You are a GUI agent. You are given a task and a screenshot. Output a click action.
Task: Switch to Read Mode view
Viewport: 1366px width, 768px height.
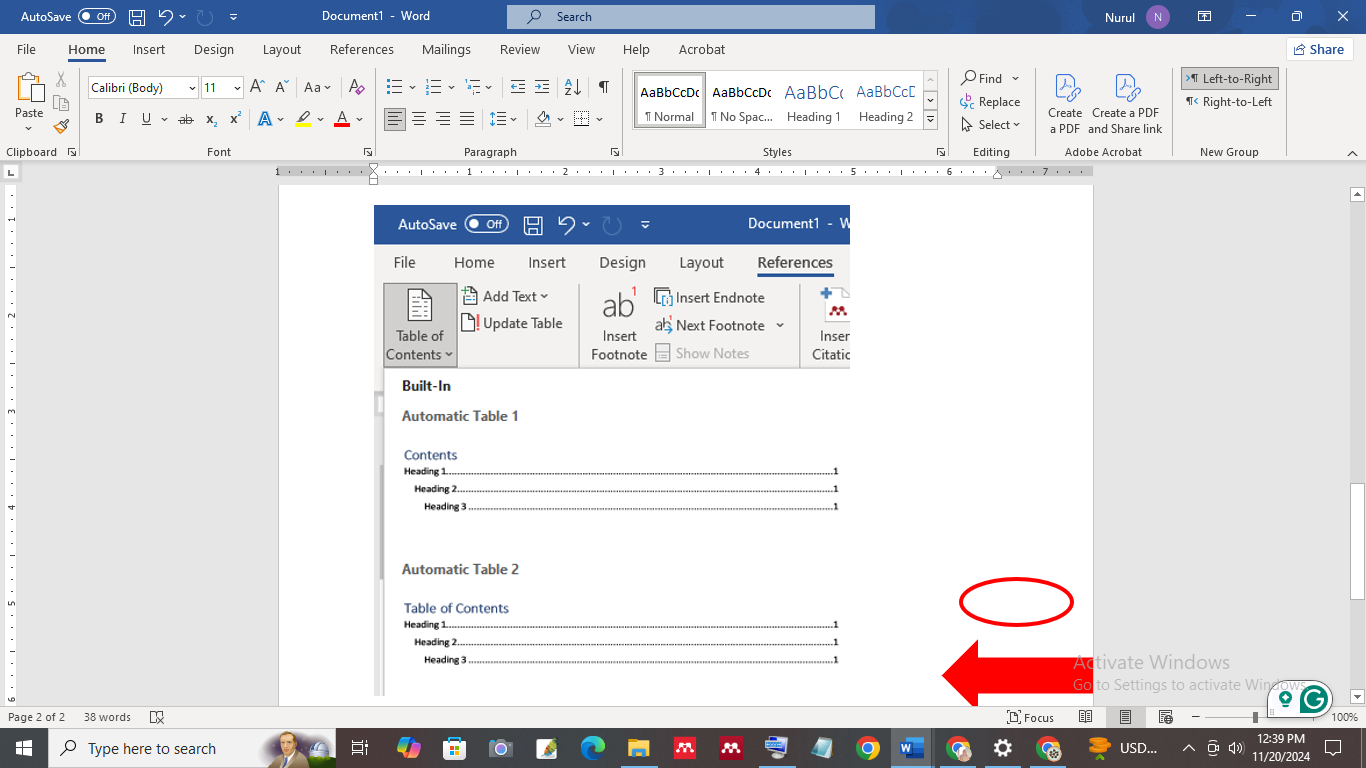(x=1085, y=717)
